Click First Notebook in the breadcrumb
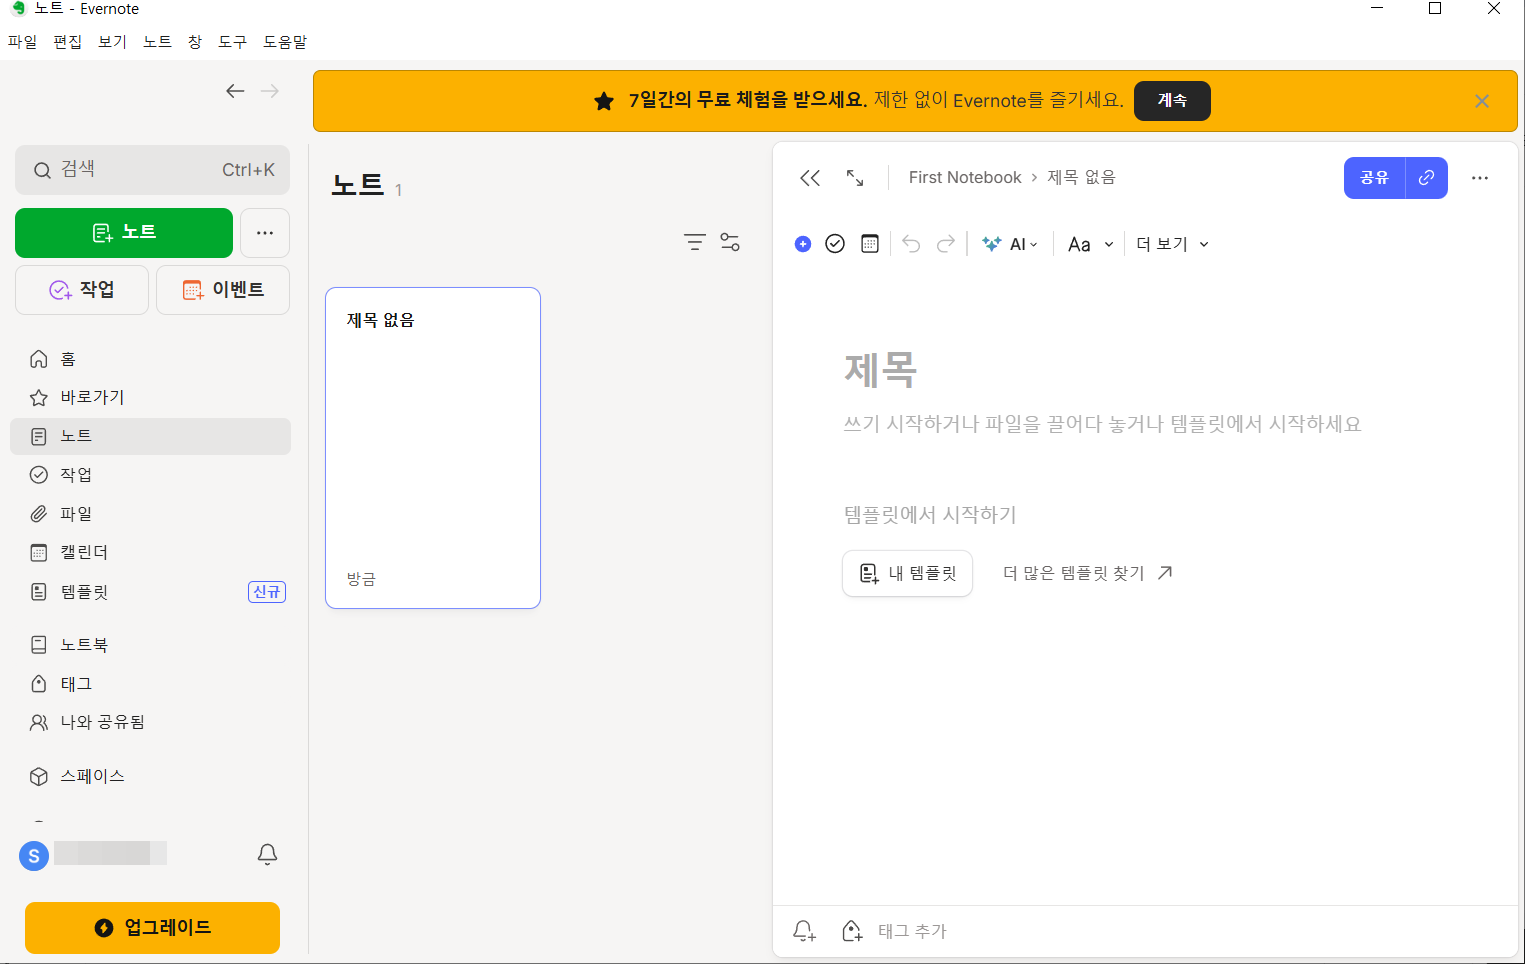 (x=965, y=177)
